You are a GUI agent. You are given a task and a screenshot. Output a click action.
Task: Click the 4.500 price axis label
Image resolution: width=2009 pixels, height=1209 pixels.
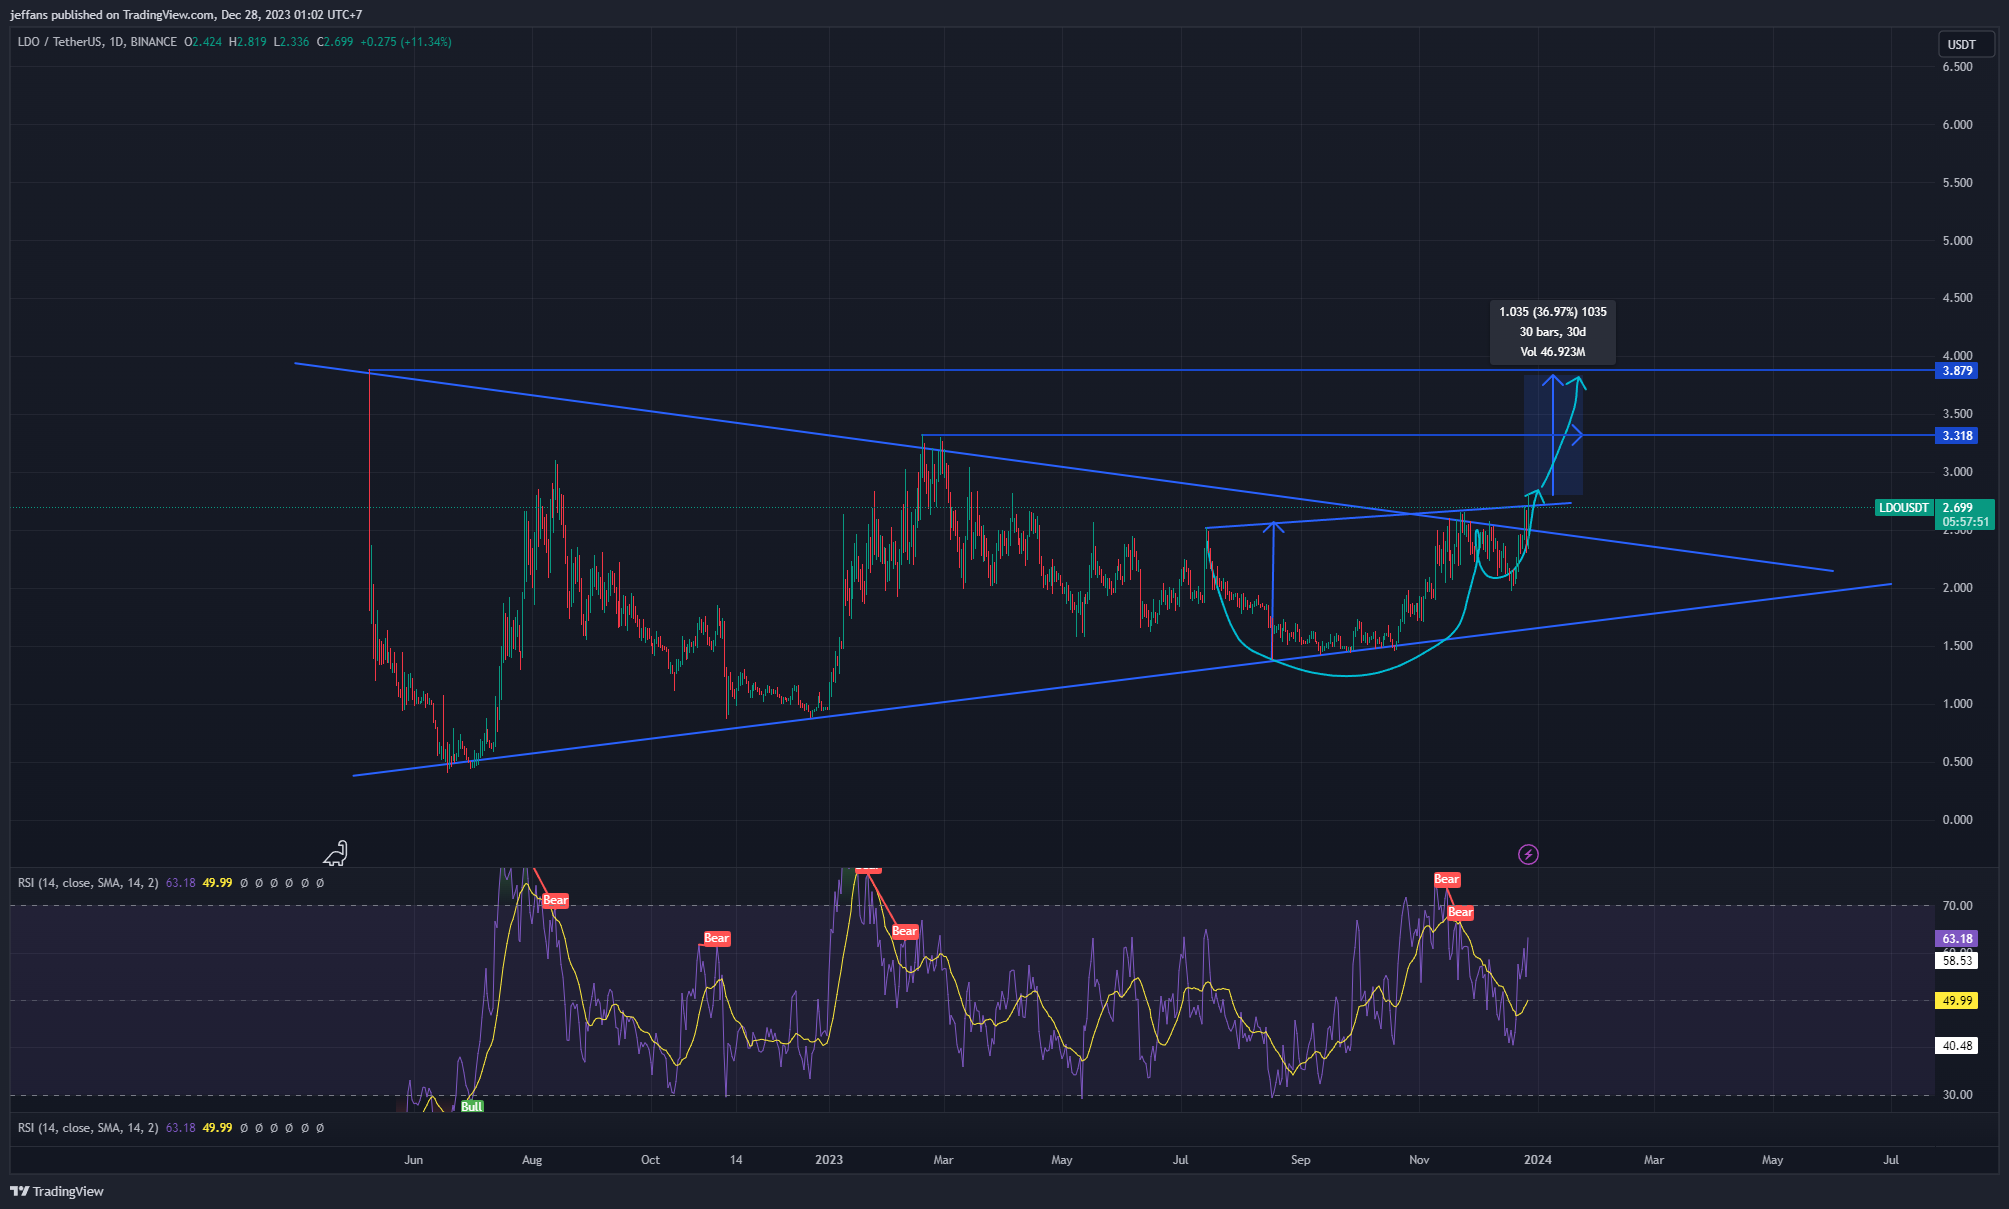(x=1957, y=298)
